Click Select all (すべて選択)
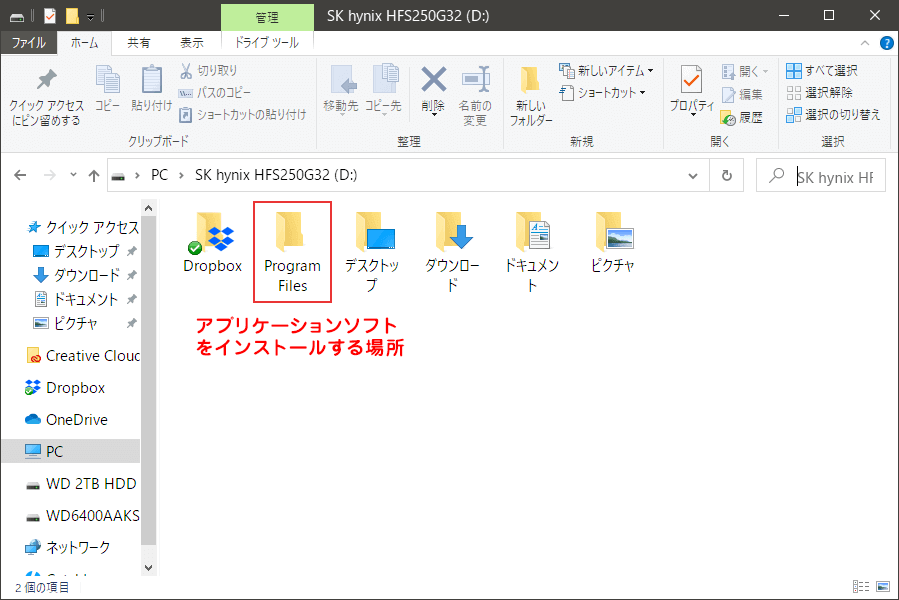899x600 pixels. 822,71
